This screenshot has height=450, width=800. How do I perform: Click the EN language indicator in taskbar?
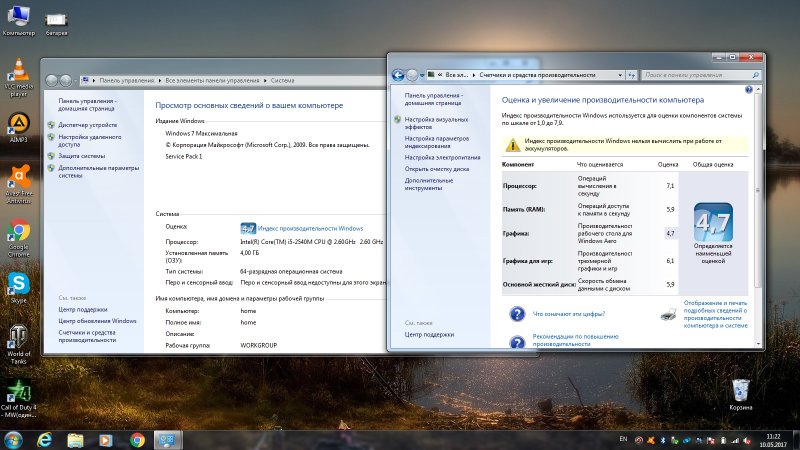click(624, 439)
